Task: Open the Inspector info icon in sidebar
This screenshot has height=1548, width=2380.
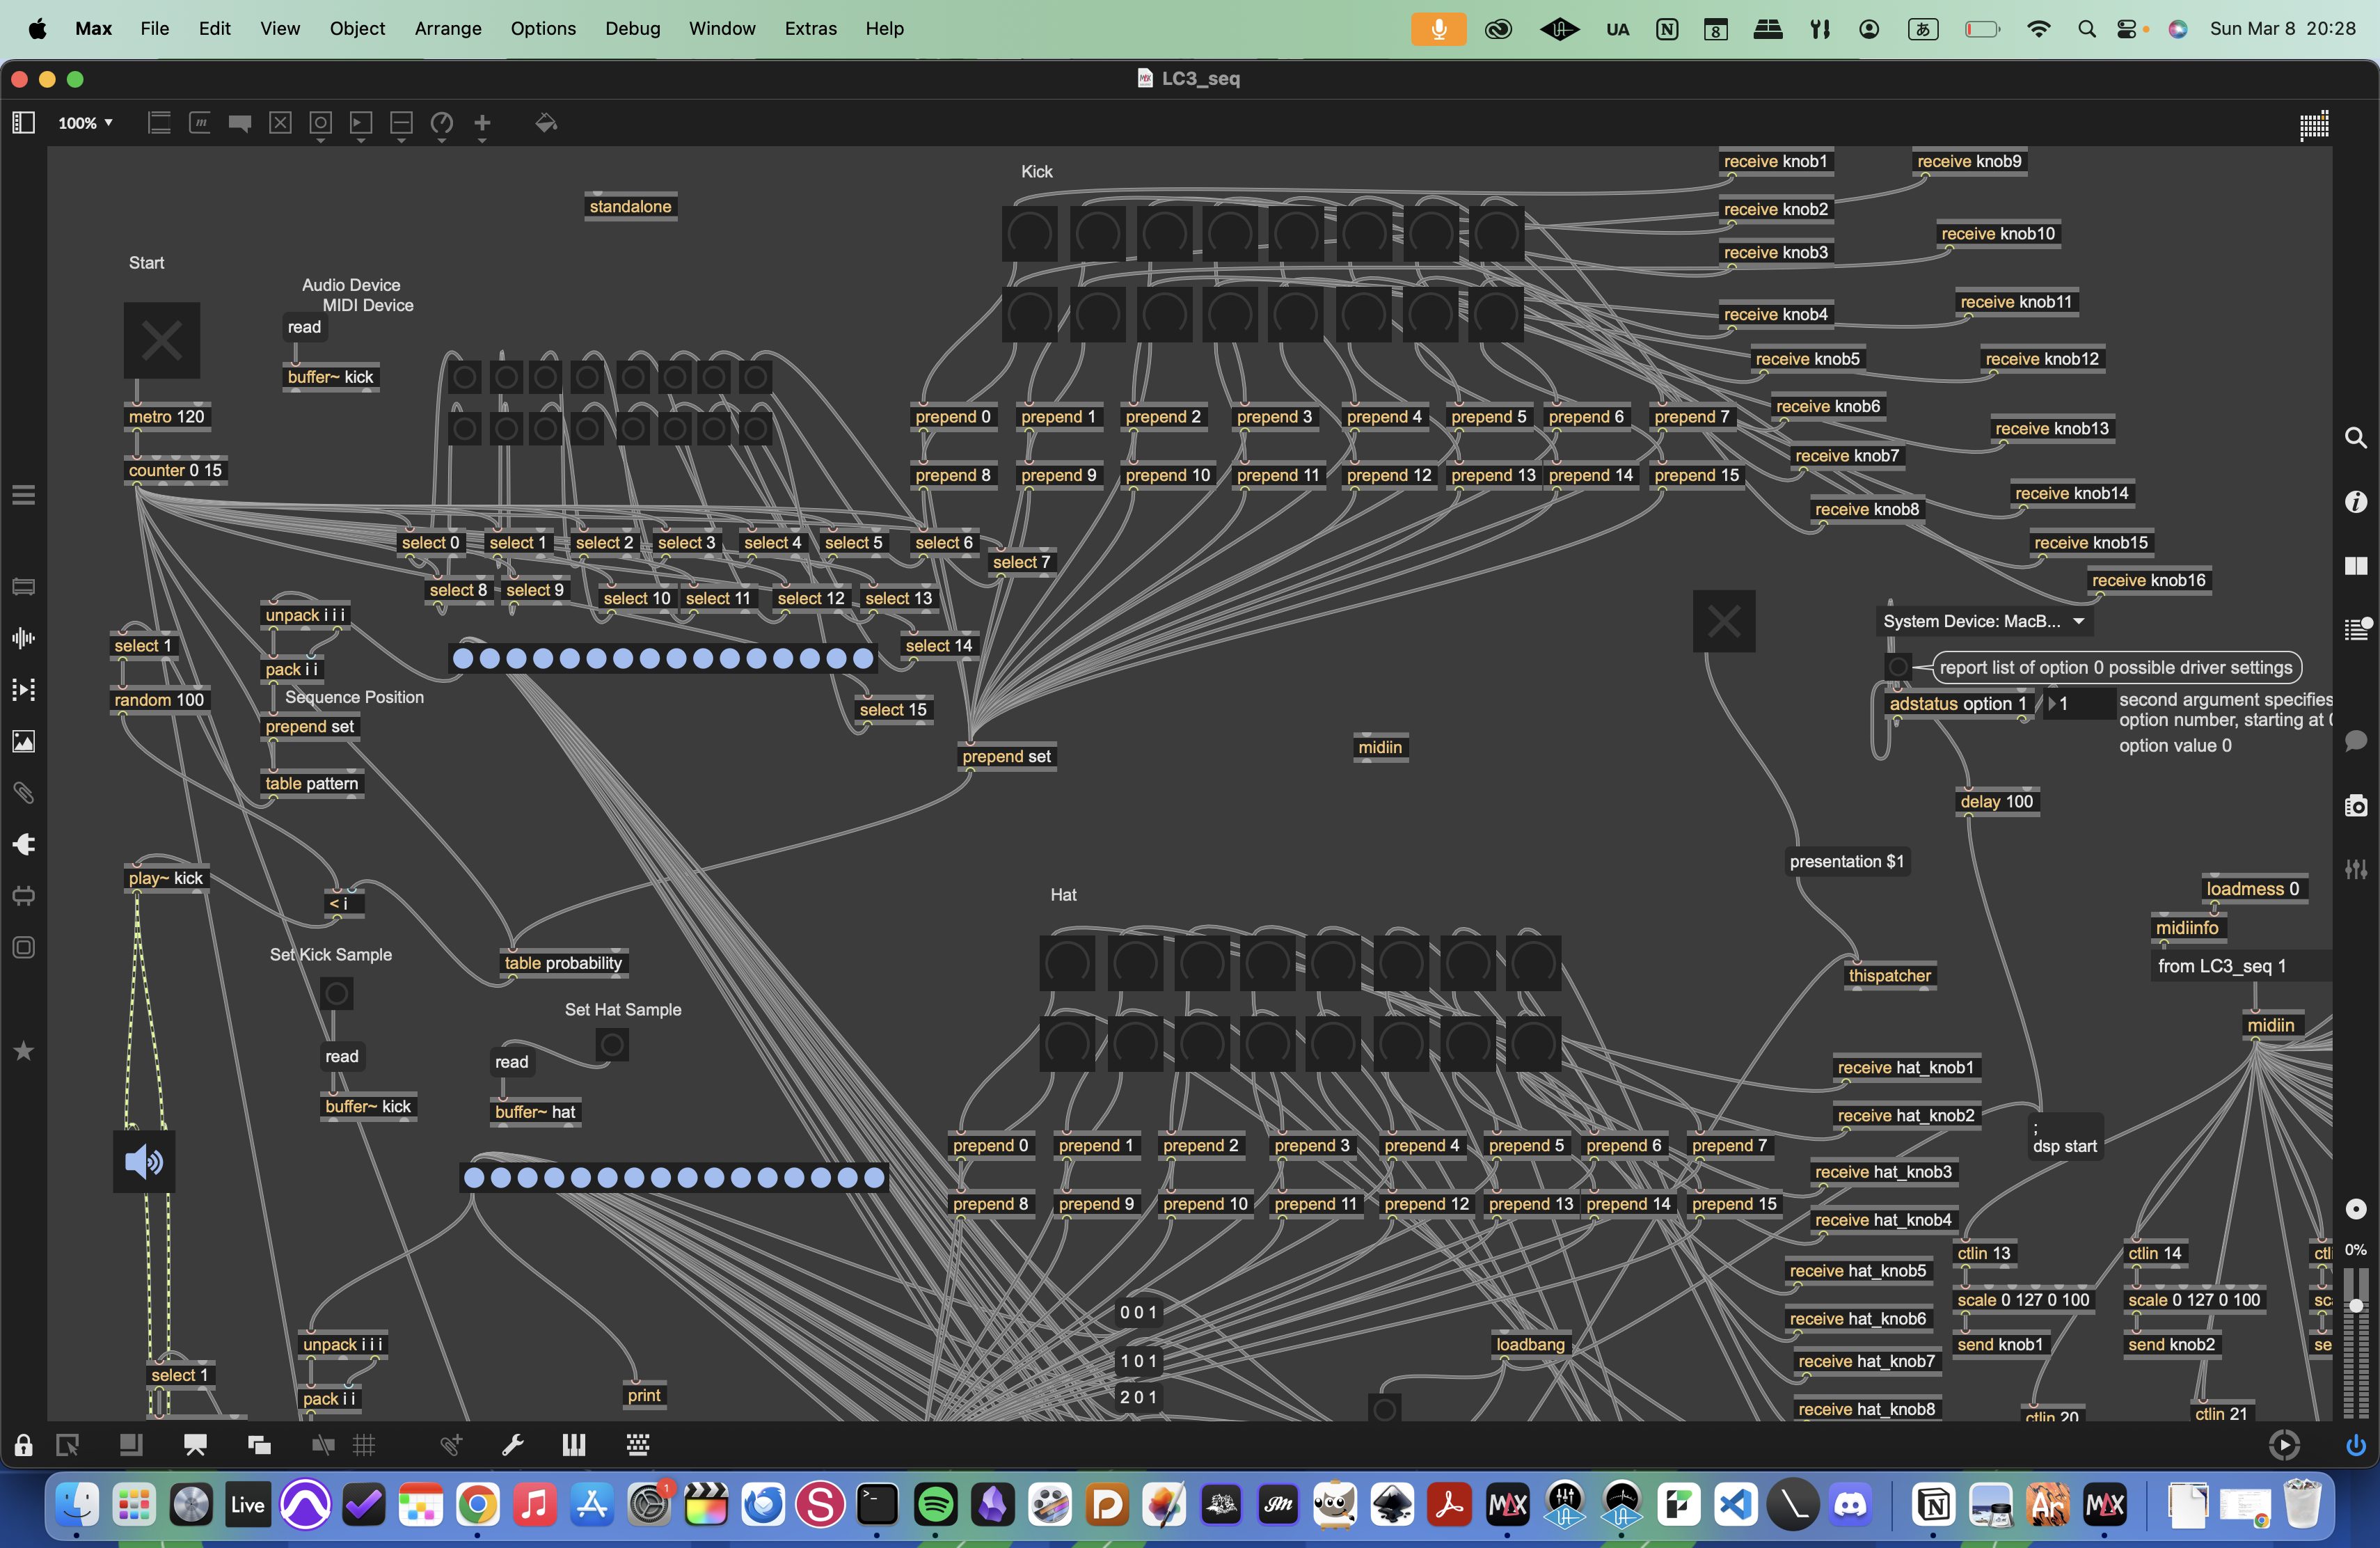Action: (2356, 502)
